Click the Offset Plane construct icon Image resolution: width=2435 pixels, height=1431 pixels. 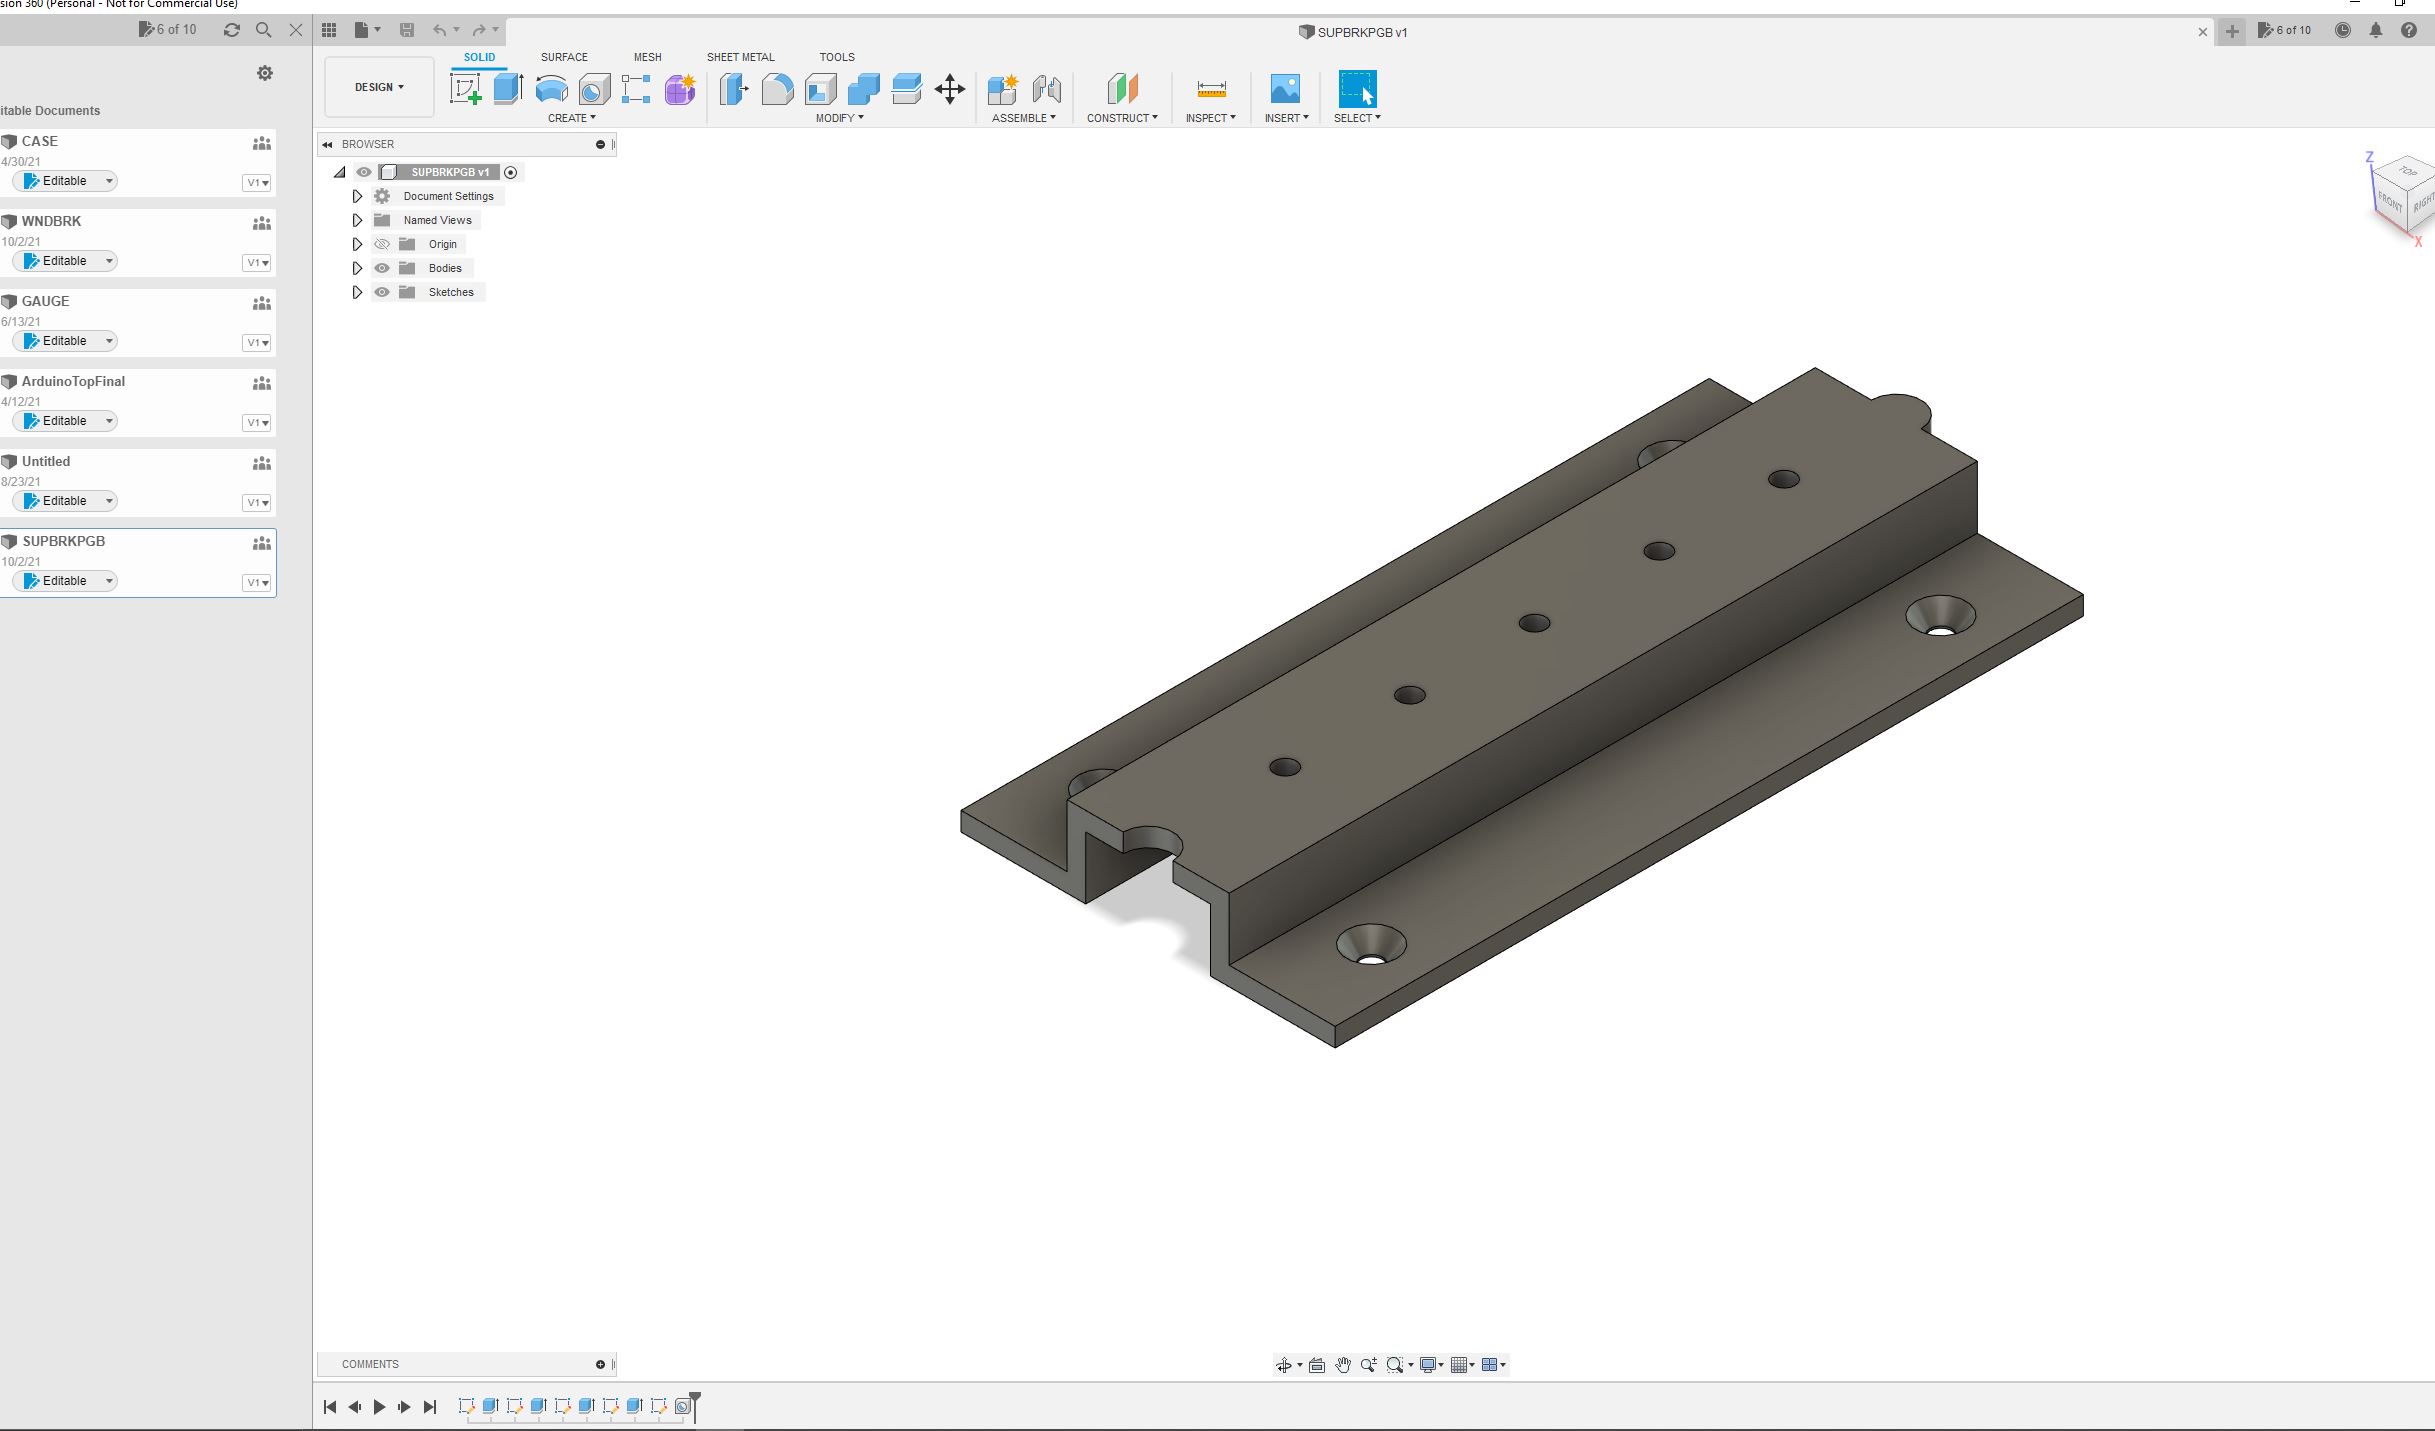point(1122,89)
